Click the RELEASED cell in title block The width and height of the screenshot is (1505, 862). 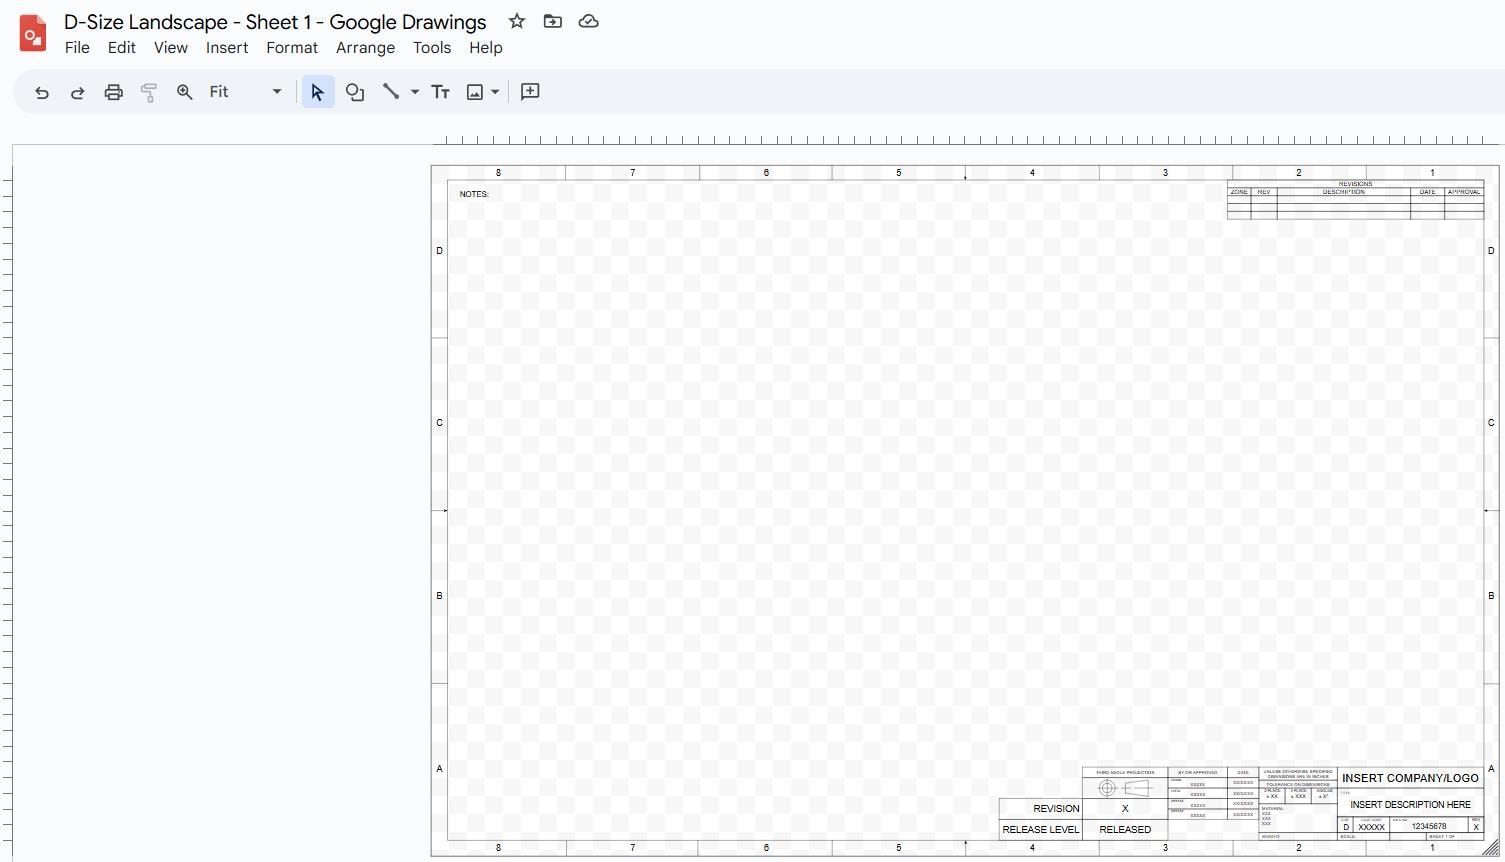point(1125,829)
